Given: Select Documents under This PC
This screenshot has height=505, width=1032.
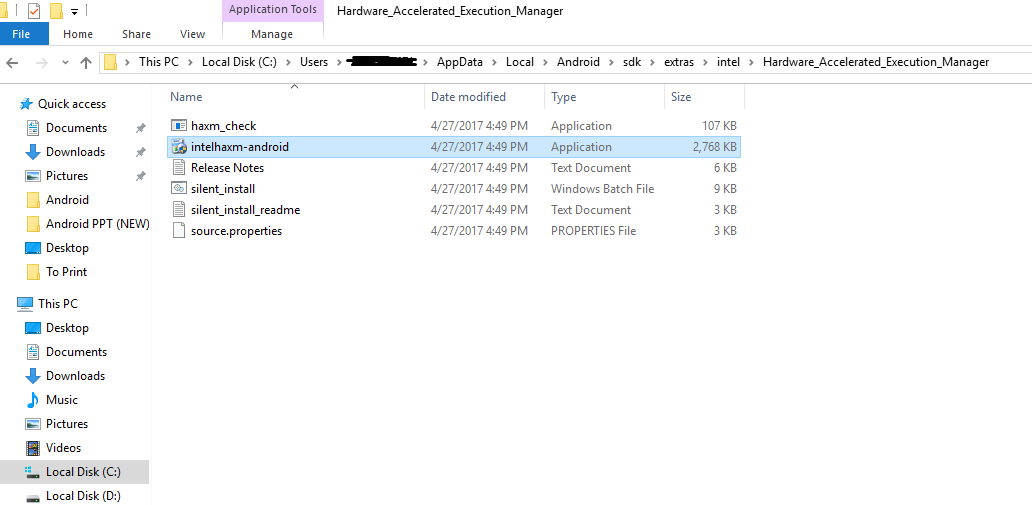Looking at the screenshot, I should (76, 352).
